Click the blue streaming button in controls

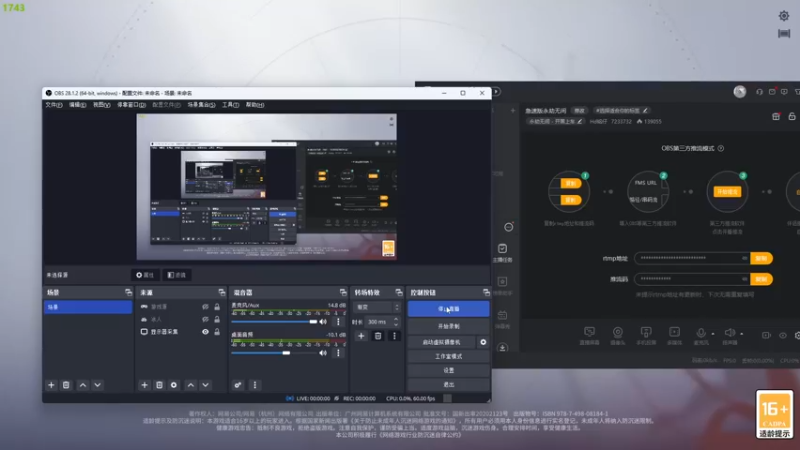point(448,309)
